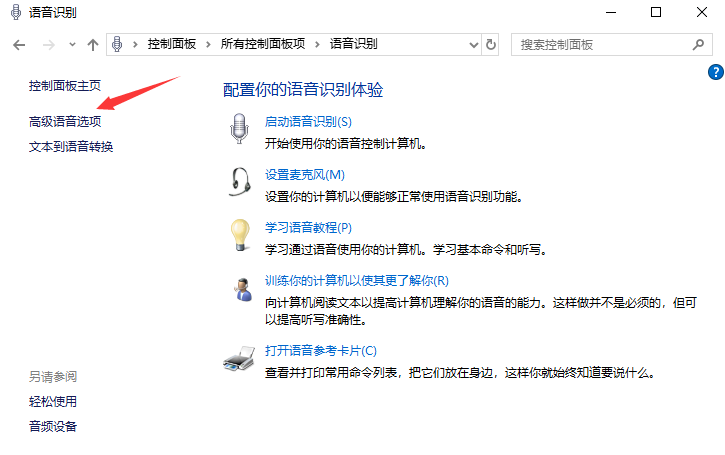Go up one level with the up arrow
Viewport: 725px width, 455px height.
pos(93,45)
